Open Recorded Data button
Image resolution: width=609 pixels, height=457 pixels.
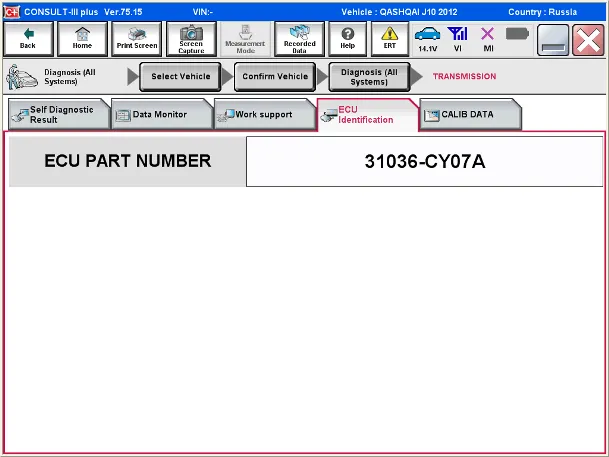(x=299, y=39)
